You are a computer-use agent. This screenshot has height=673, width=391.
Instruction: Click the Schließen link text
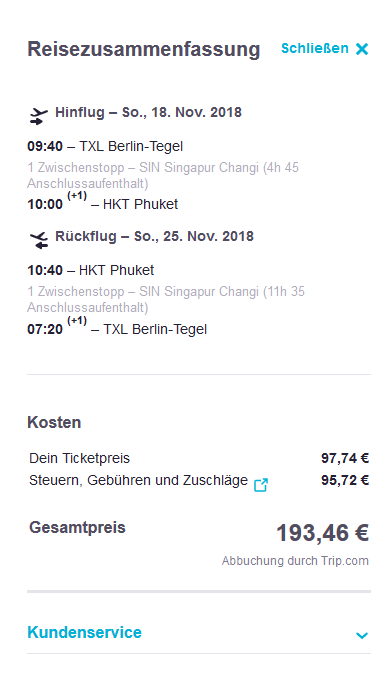click(x=315, y=48)
